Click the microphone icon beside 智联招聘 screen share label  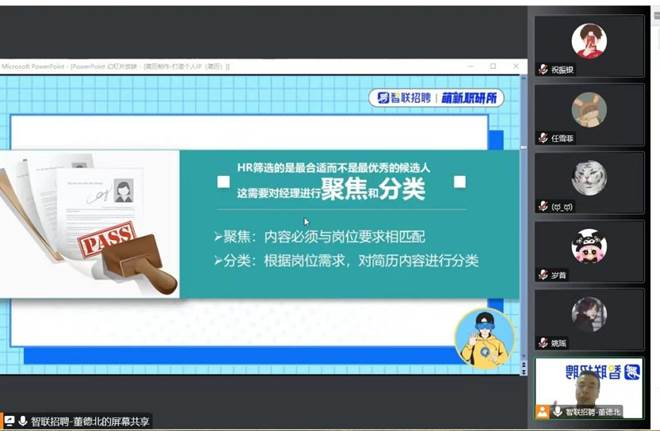[21, 421]
